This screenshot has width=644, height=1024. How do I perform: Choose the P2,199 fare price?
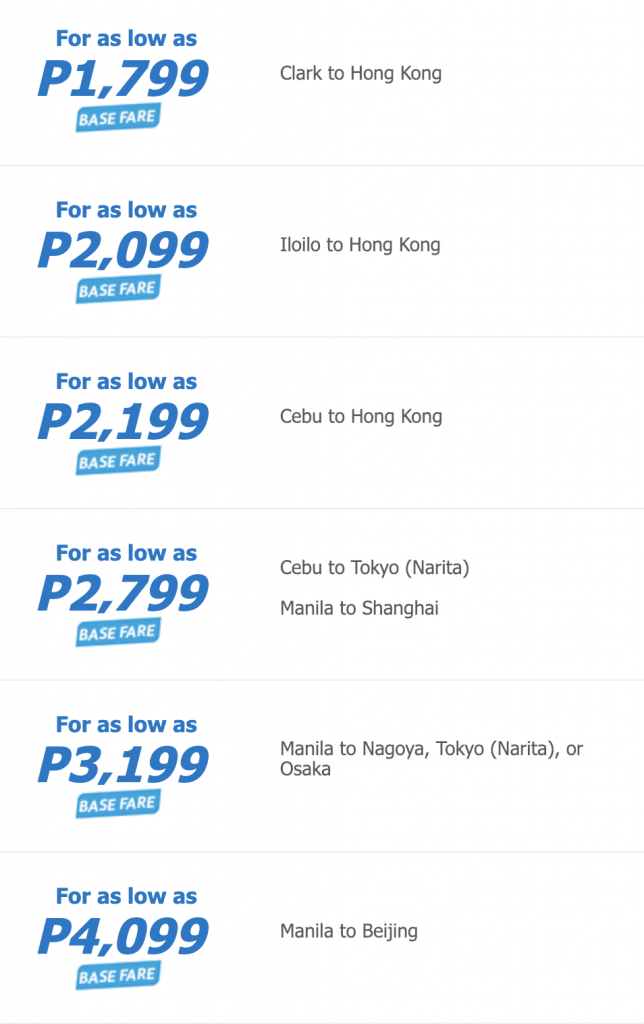pyautogui.click(x=123, y=423)
